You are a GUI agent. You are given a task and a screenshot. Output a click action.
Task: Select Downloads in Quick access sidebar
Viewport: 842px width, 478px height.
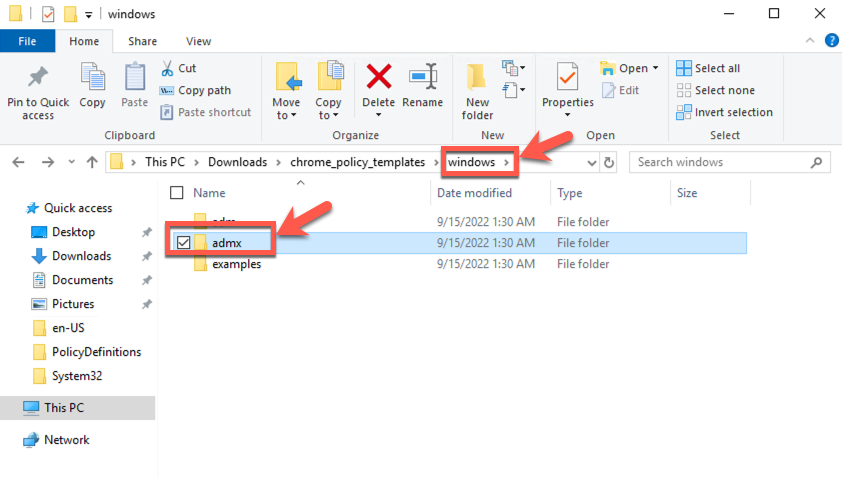81,256
